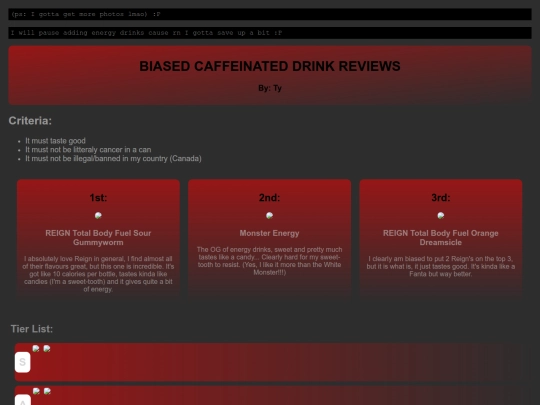Viewport: 540px width, 405px height.
Task: Click the 'pause adding energy drinks' note
Action: [x=270, y=33]
